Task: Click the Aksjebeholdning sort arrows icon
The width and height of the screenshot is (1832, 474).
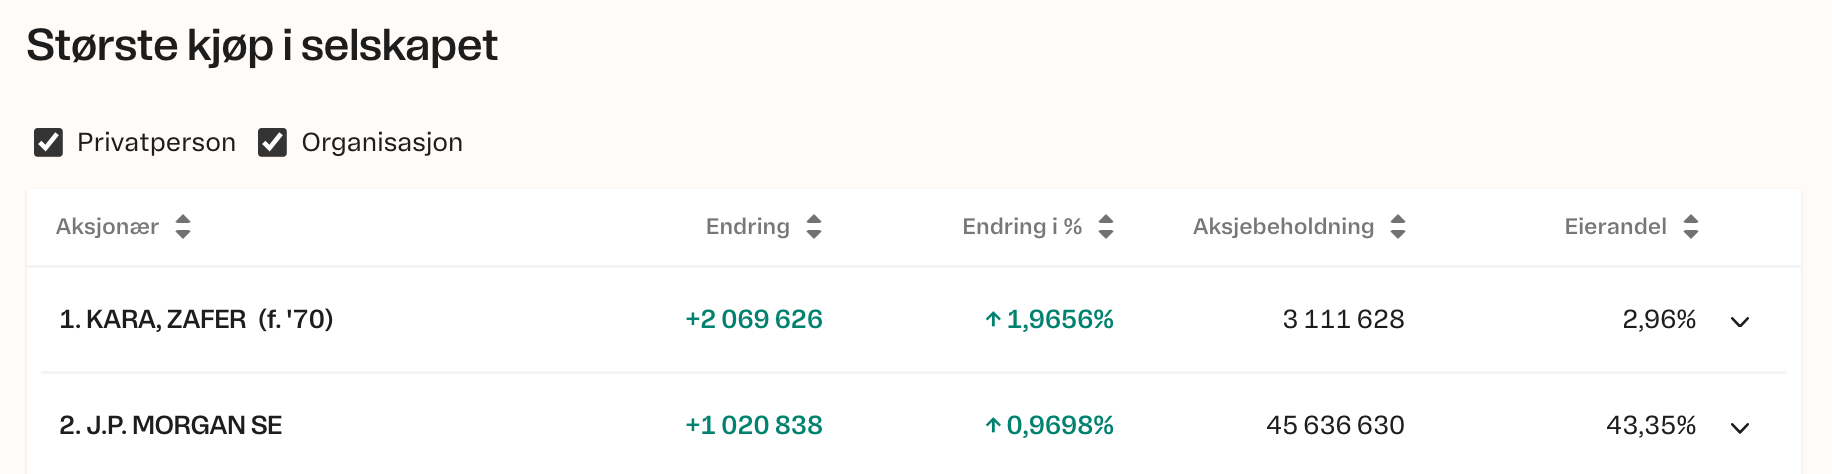Action: point(1398,227)
